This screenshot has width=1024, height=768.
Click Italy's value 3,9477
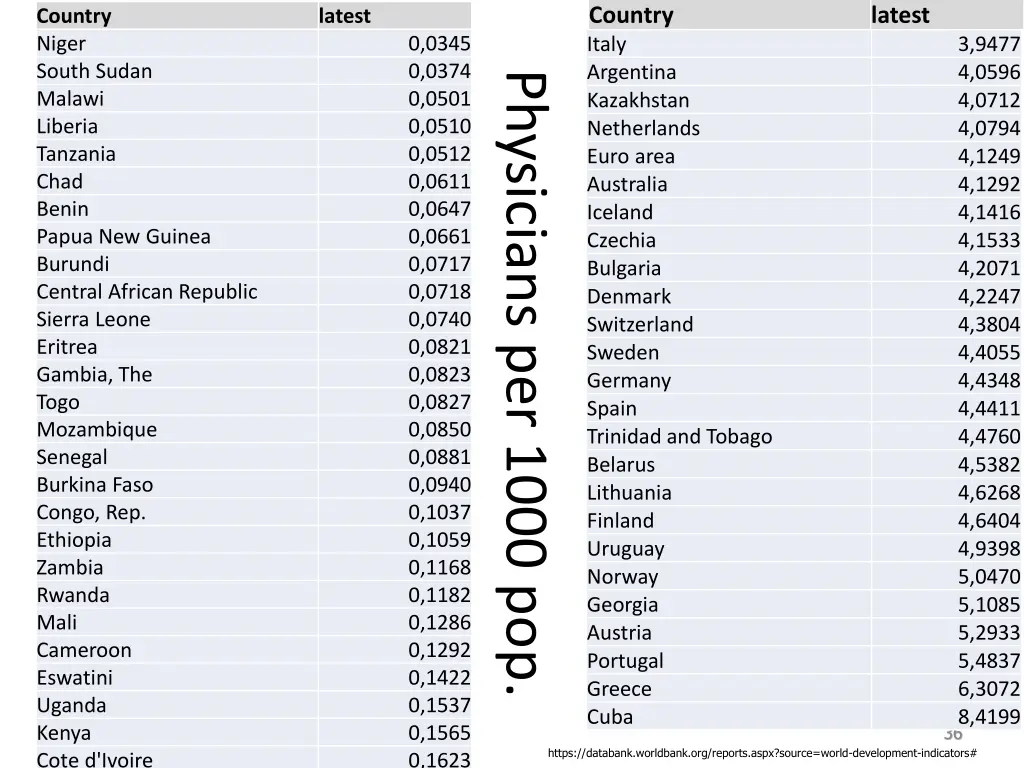[x=947, y=44]
